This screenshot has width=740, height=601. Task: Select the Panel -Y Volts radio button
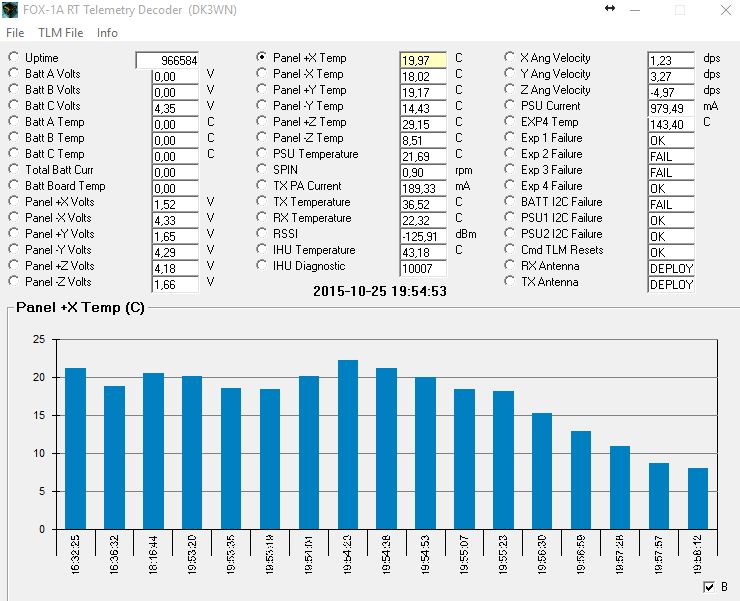point(14,249)
